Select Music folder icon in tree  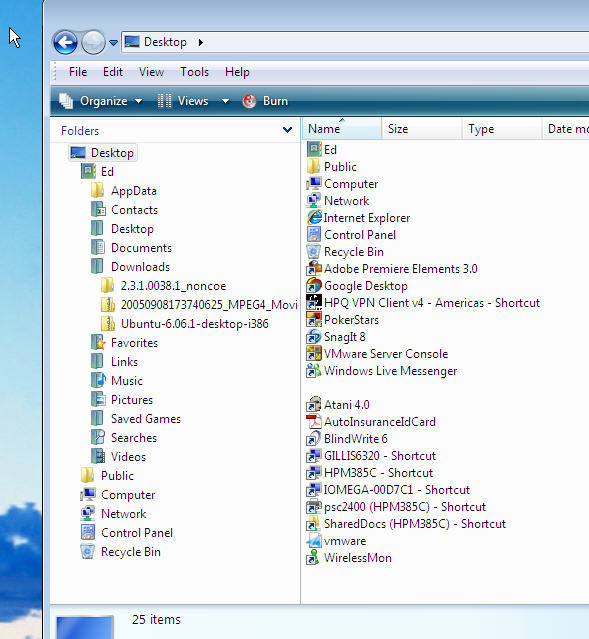[x=98, y=381]
